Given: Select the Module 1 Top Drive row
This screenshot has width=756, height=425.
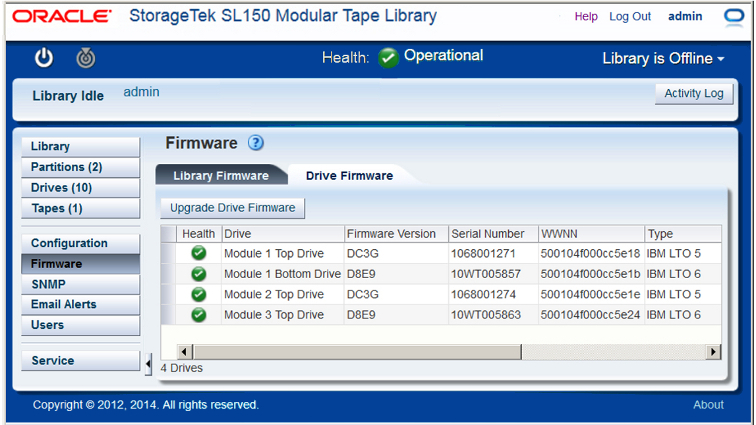Looking at the screenshot, I should (441, 253).
